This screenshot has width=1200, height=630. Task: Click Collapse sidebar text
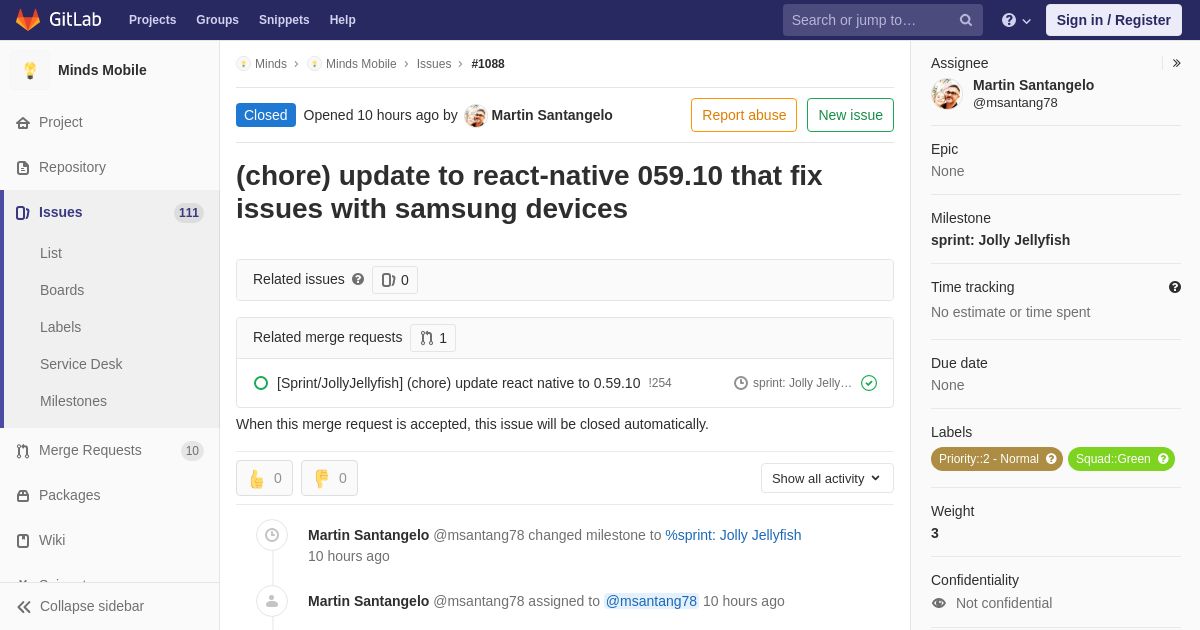[92, 606]
